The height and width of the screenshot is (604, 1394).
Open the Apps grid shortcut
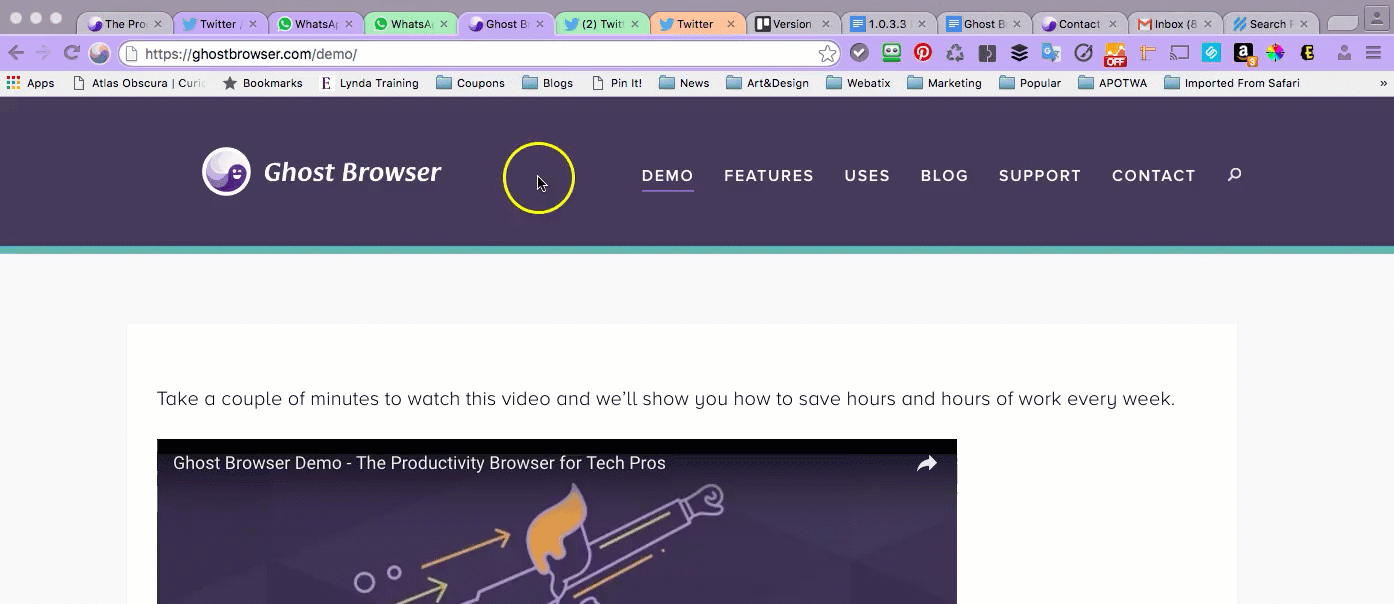(30, 83)
